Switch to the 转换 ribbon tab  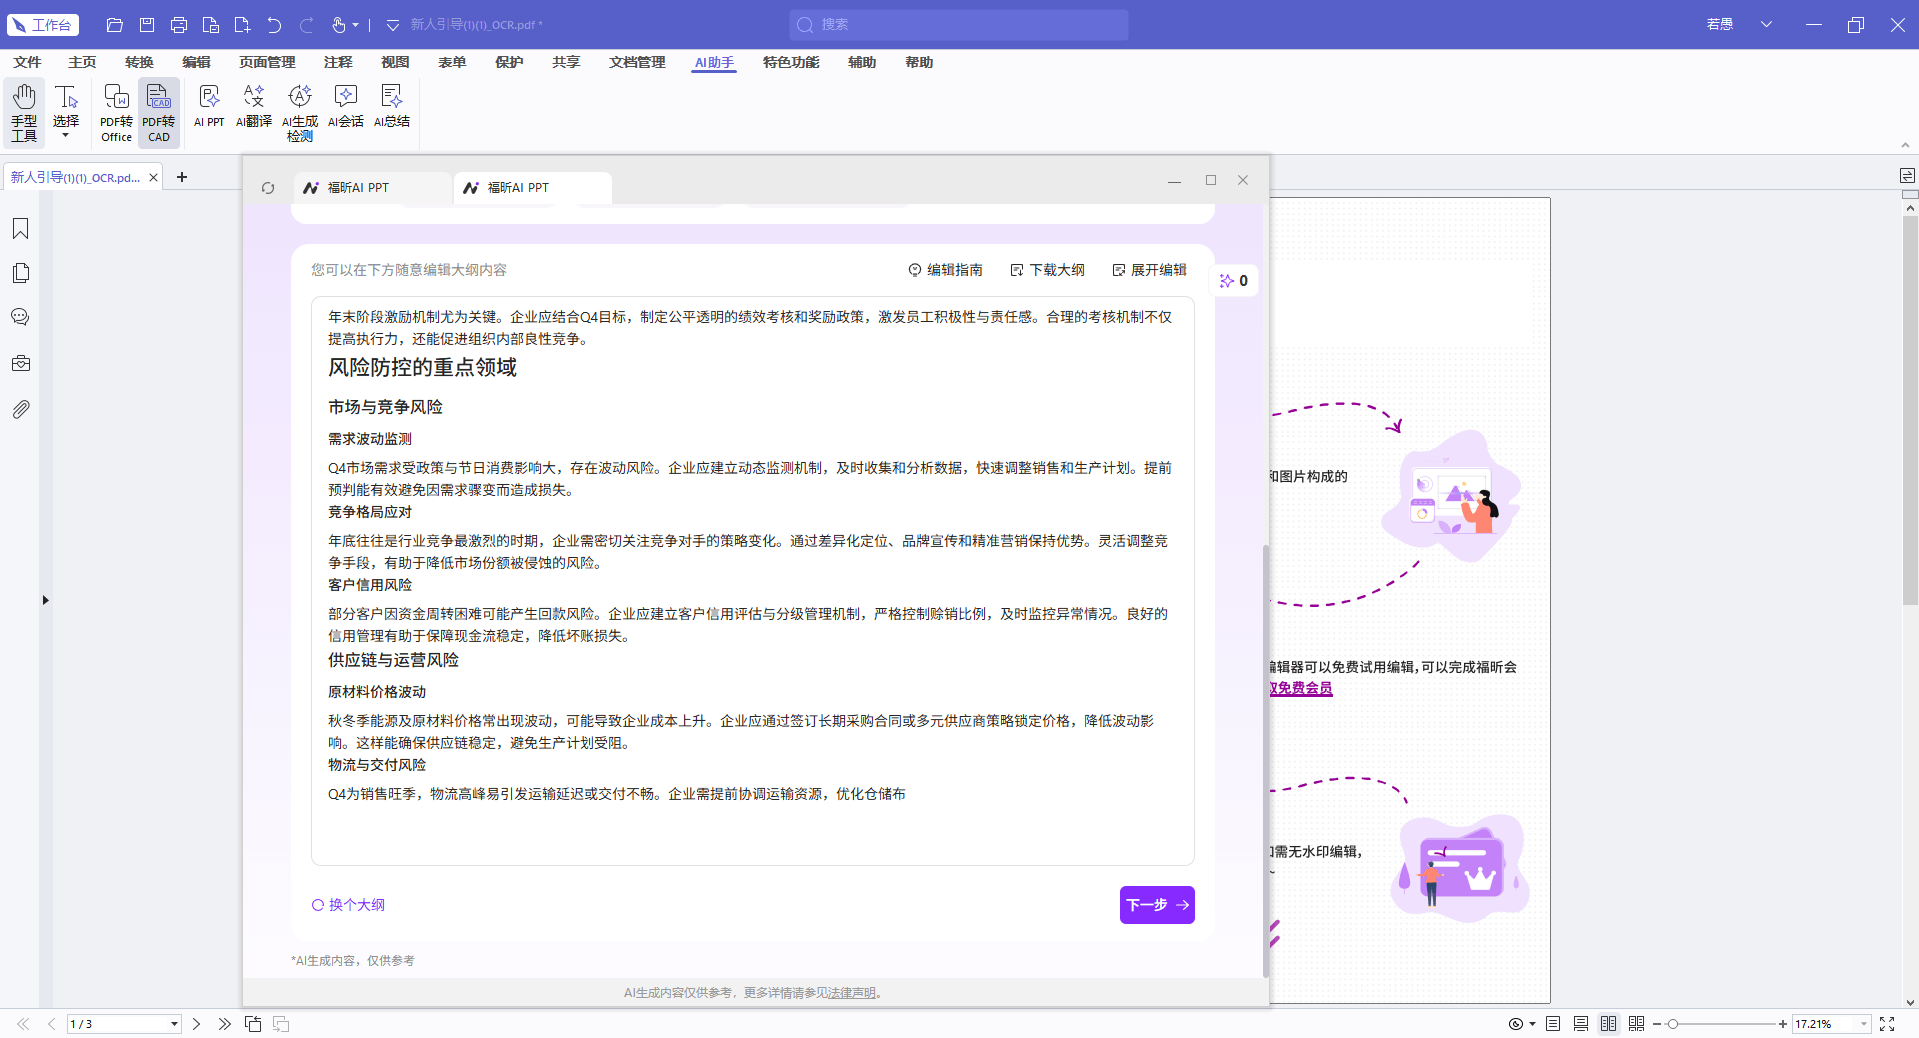139,62
